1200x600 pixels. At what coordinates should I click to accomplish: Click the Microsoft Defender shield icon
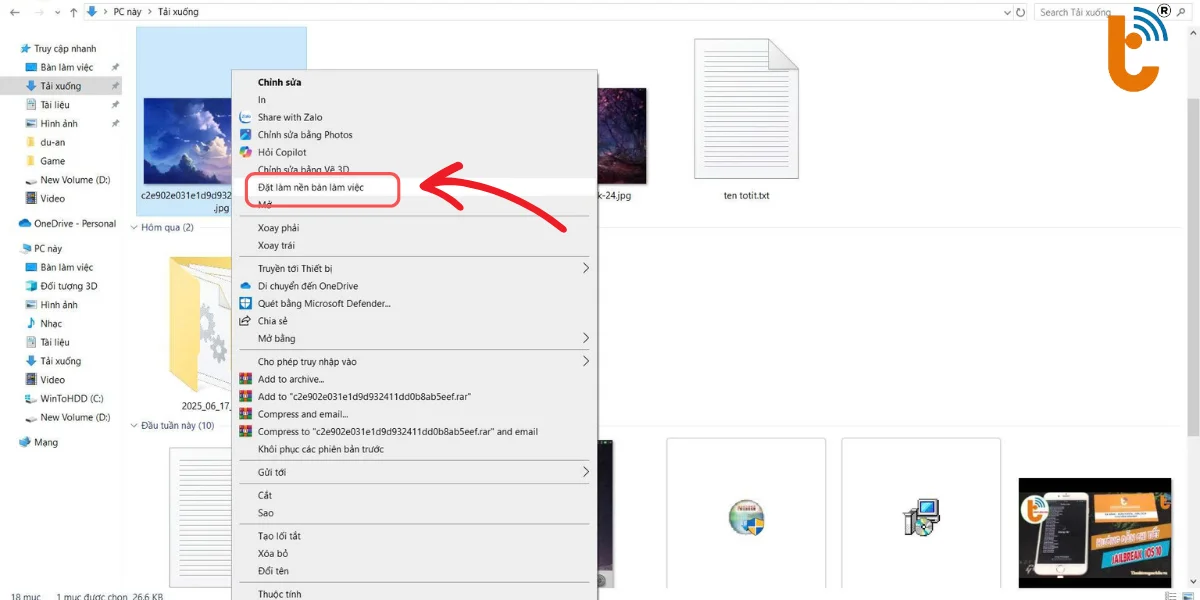click(x=246, y=303)
